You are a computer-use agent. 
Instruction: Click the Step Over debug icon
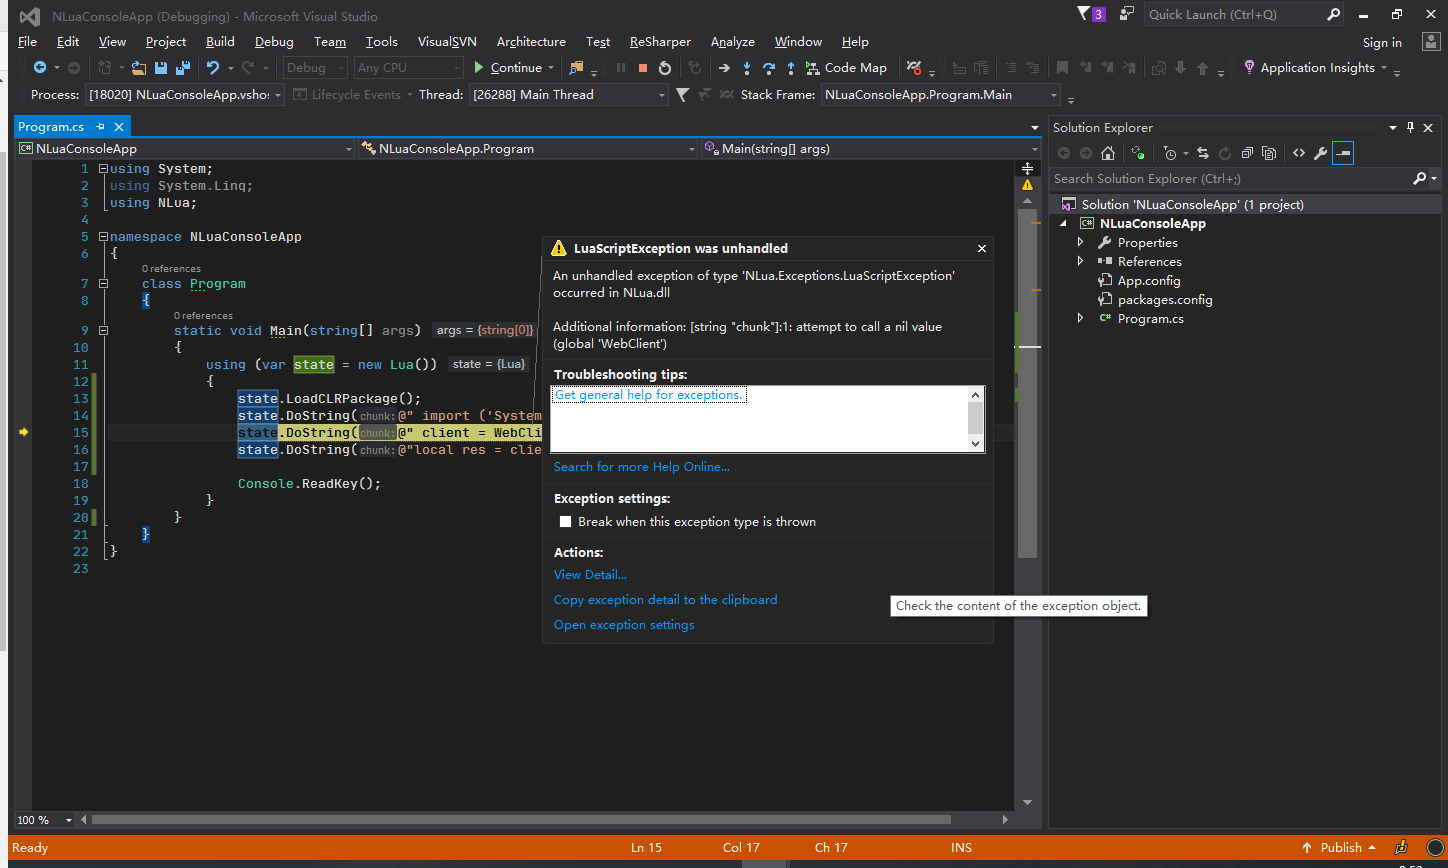769,68
